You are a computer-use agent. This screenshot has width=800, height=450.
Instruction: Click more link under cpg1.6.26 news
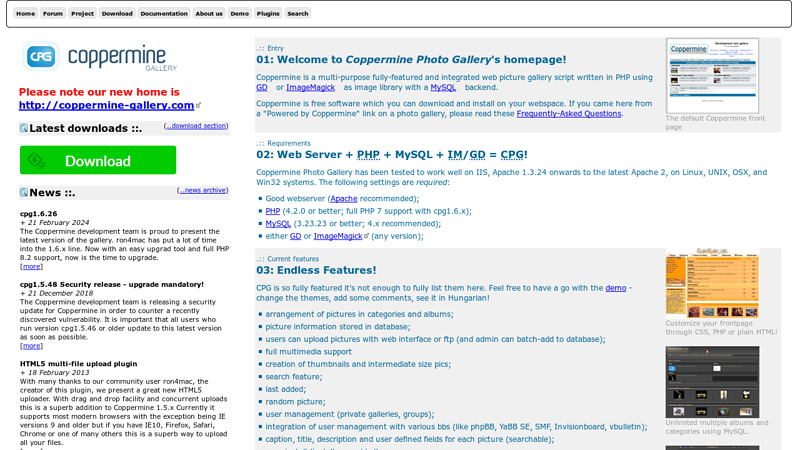(x=31, y=266)
